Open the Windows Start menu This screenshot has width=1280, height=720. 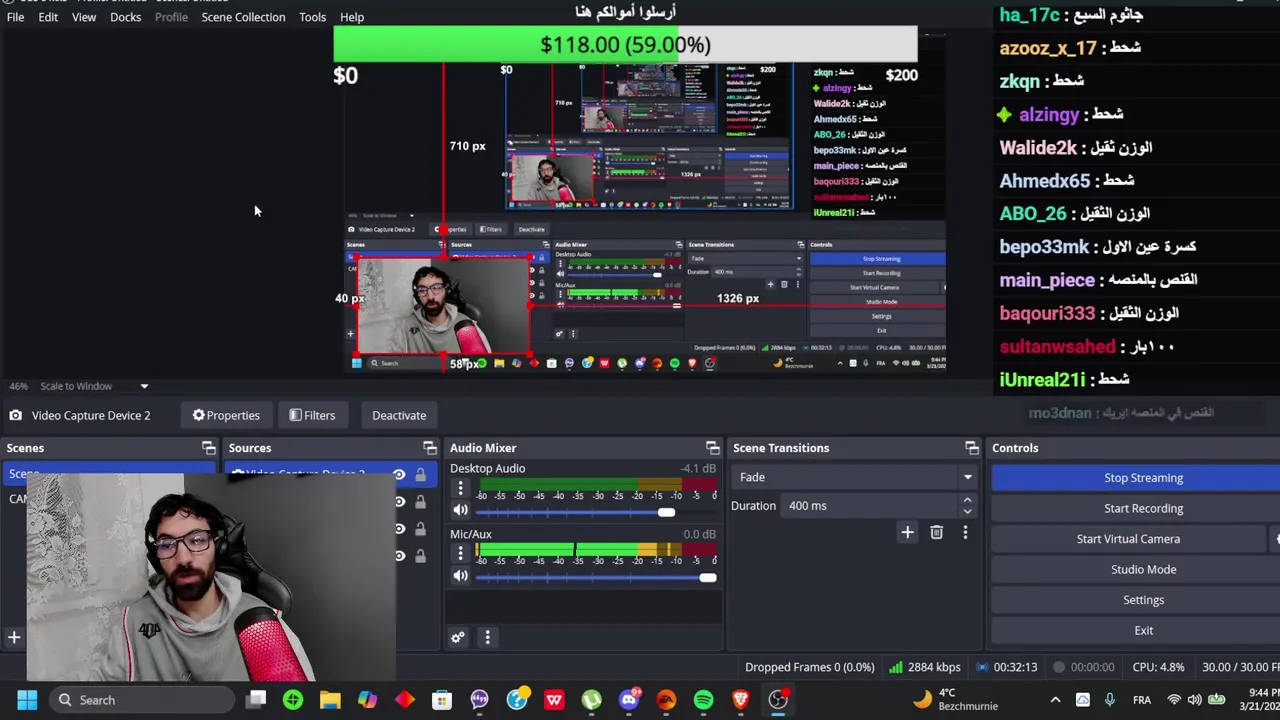coord(27,700)
